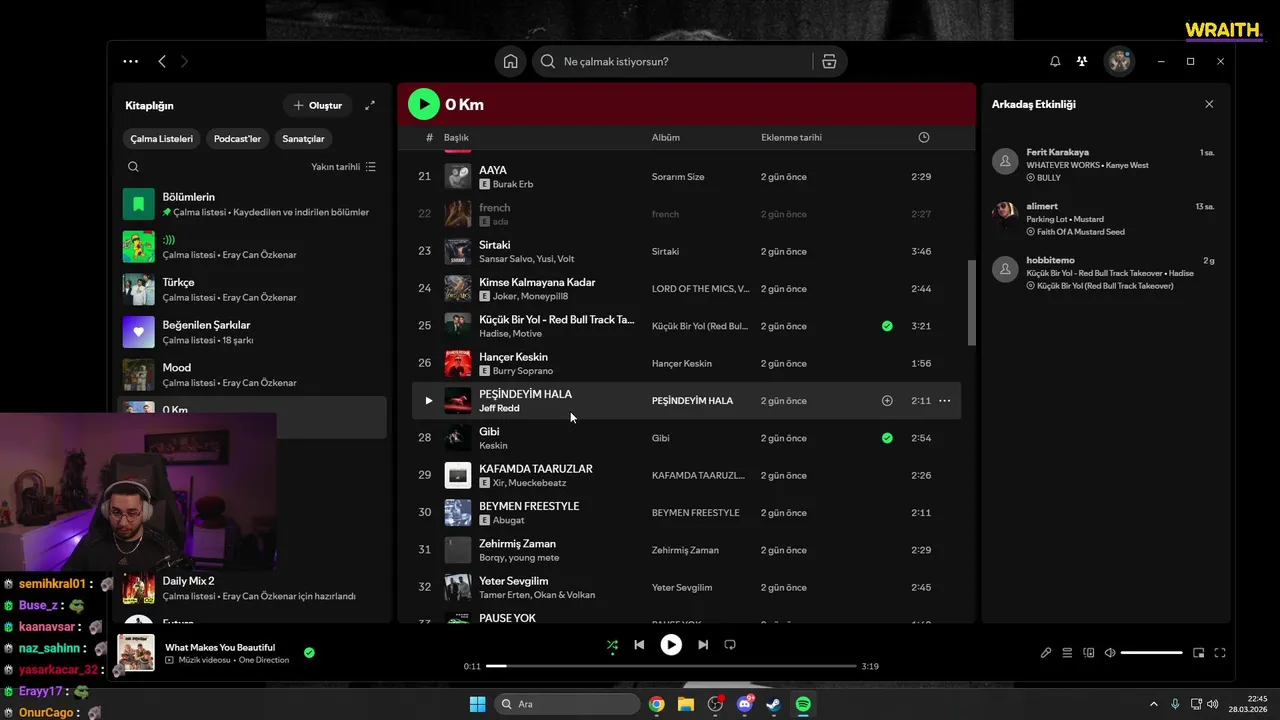The image size is (1280, 720).
Task: Open Daily Mix 2 playlist
Action: [x=252, y=588]
